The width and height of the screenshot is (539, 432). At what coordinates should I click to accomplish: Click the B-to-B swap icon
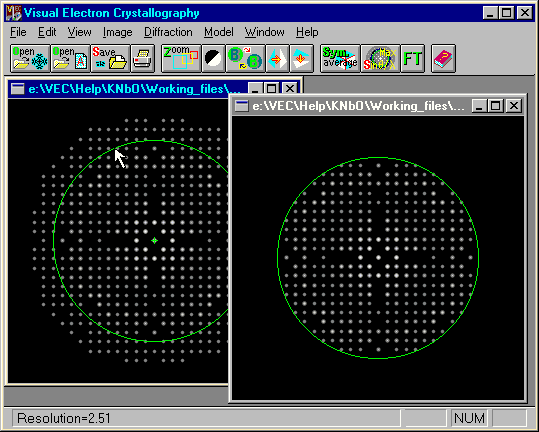point(245,58)
